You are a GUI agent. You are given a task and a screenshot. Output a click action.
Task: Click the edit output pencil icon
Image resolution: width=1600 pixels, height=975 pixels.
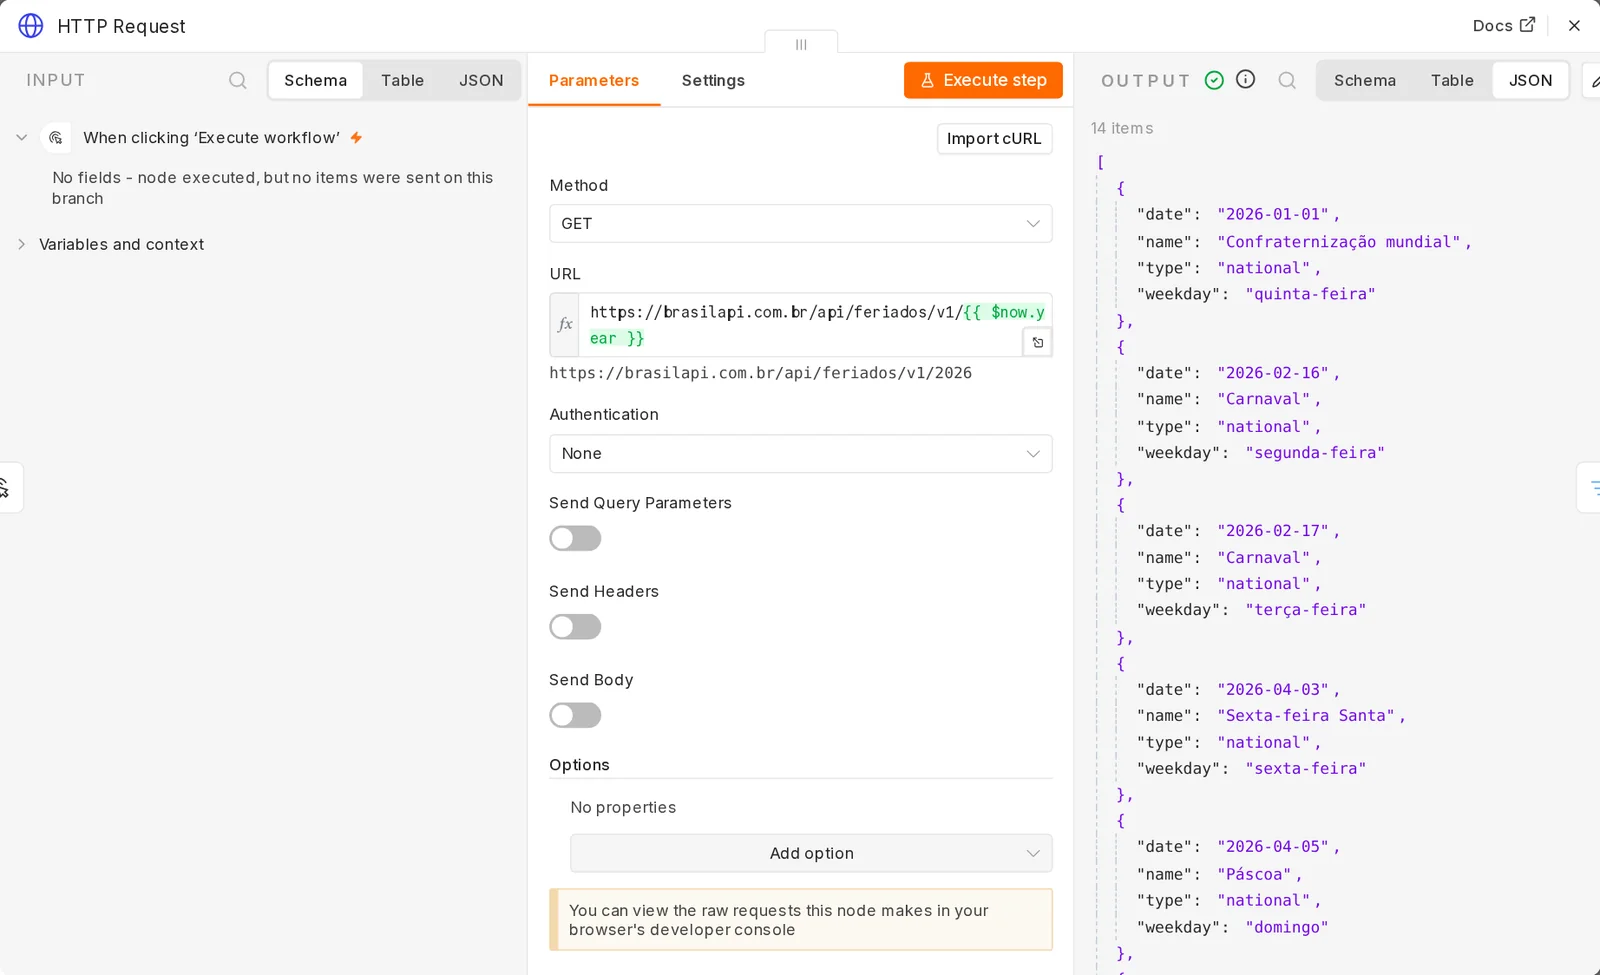(x=1593, y=81)
